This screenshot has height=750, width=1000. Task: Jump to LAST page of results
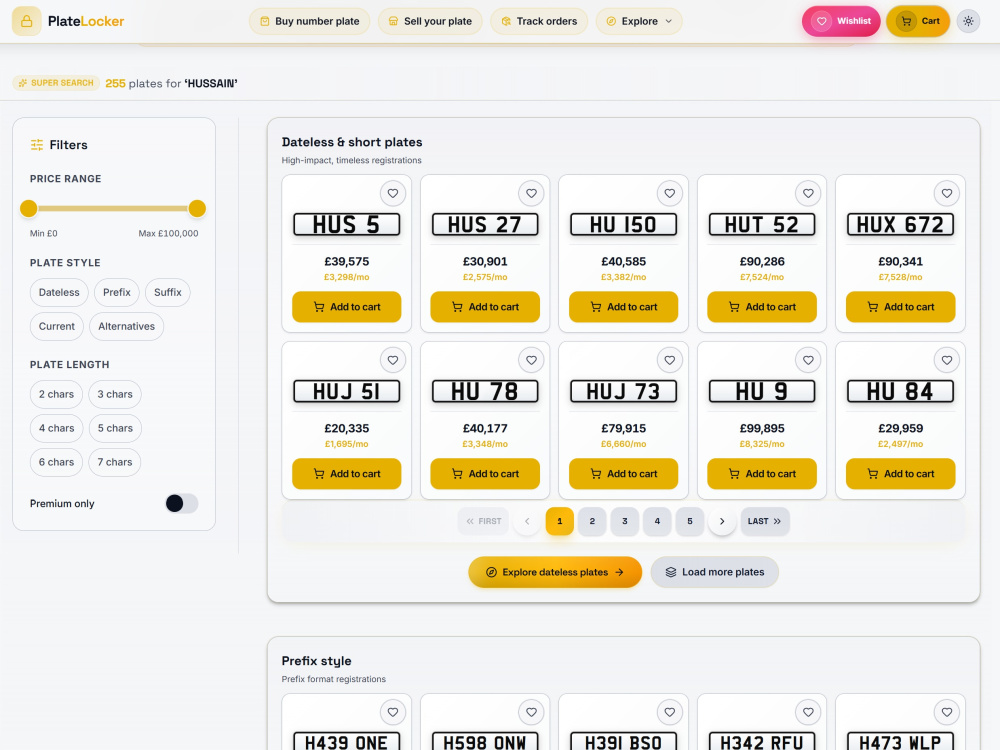tap(765, 521)
